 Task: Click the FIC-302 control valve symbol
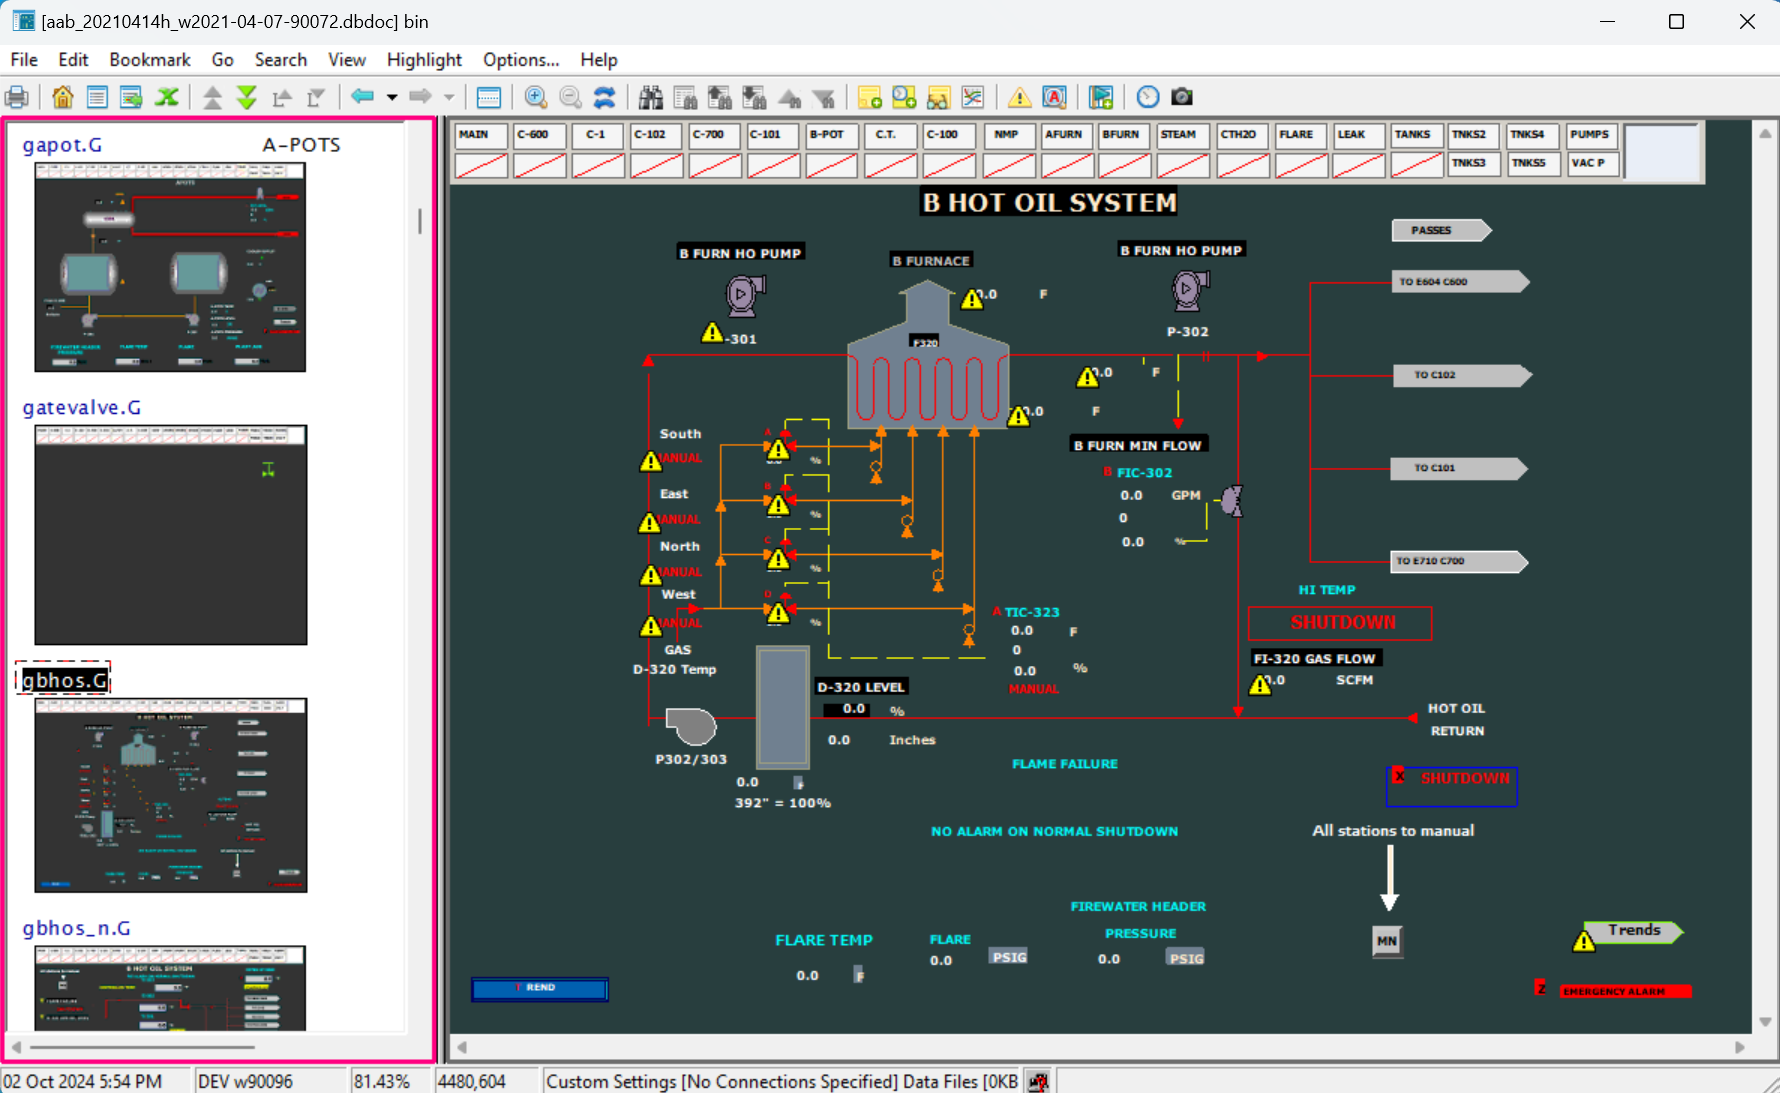coord(1232,501)
